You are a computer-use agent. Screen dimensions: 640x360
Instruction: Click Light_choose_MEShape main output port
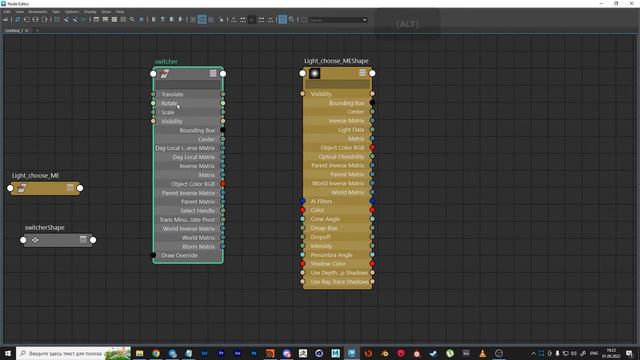(372, 73)
